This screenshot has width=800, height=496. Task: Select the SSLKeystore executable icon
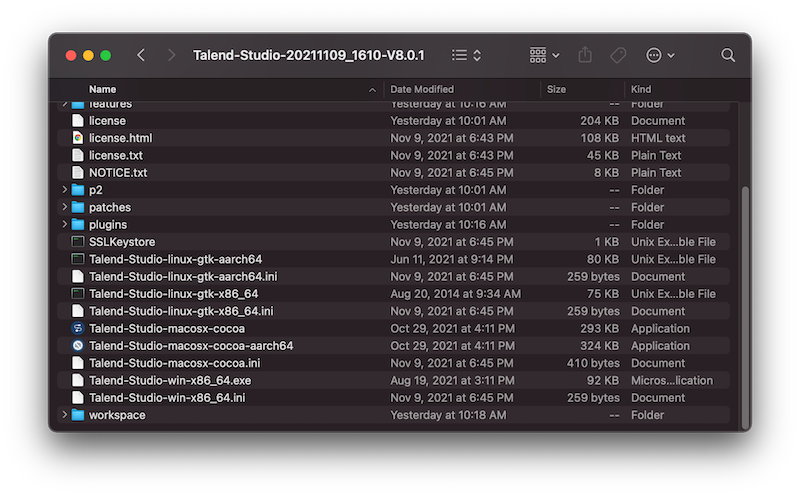point(78,242)
